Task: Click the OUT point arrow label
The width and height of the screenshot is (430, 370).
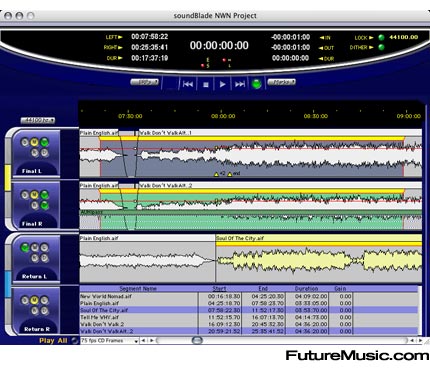Action: pyautogui.click(x=326, y=48)
